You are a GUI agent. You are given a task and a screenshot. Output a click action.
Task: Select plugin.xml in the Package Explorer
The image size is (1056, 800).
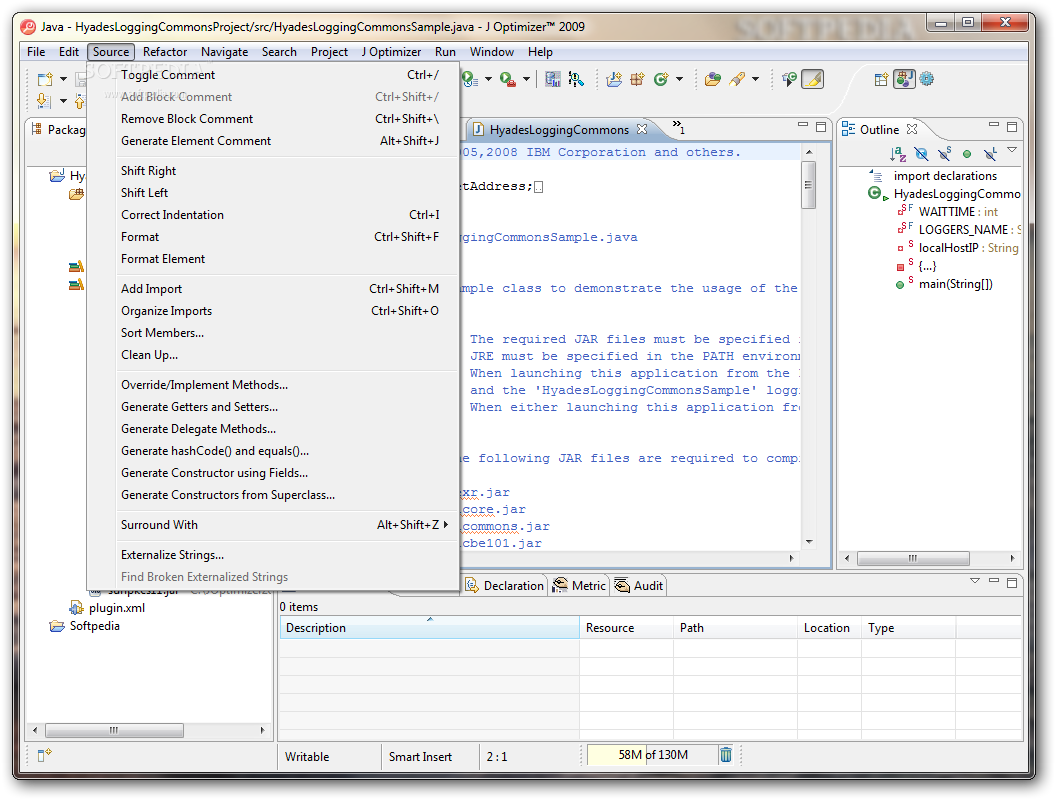pos(117,608)
